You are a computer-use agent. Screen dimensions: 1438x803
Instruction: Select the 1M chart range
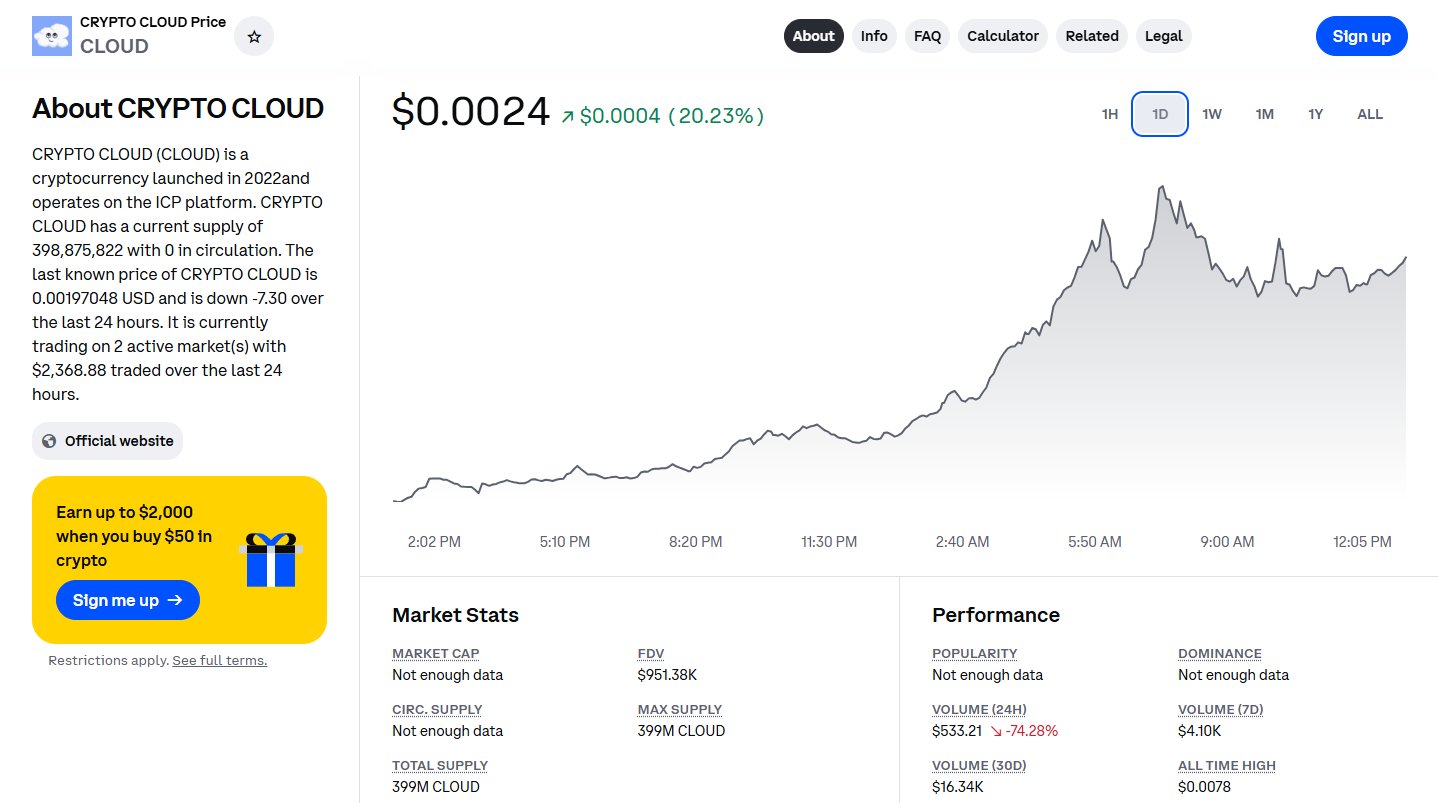pos(1264,114)
